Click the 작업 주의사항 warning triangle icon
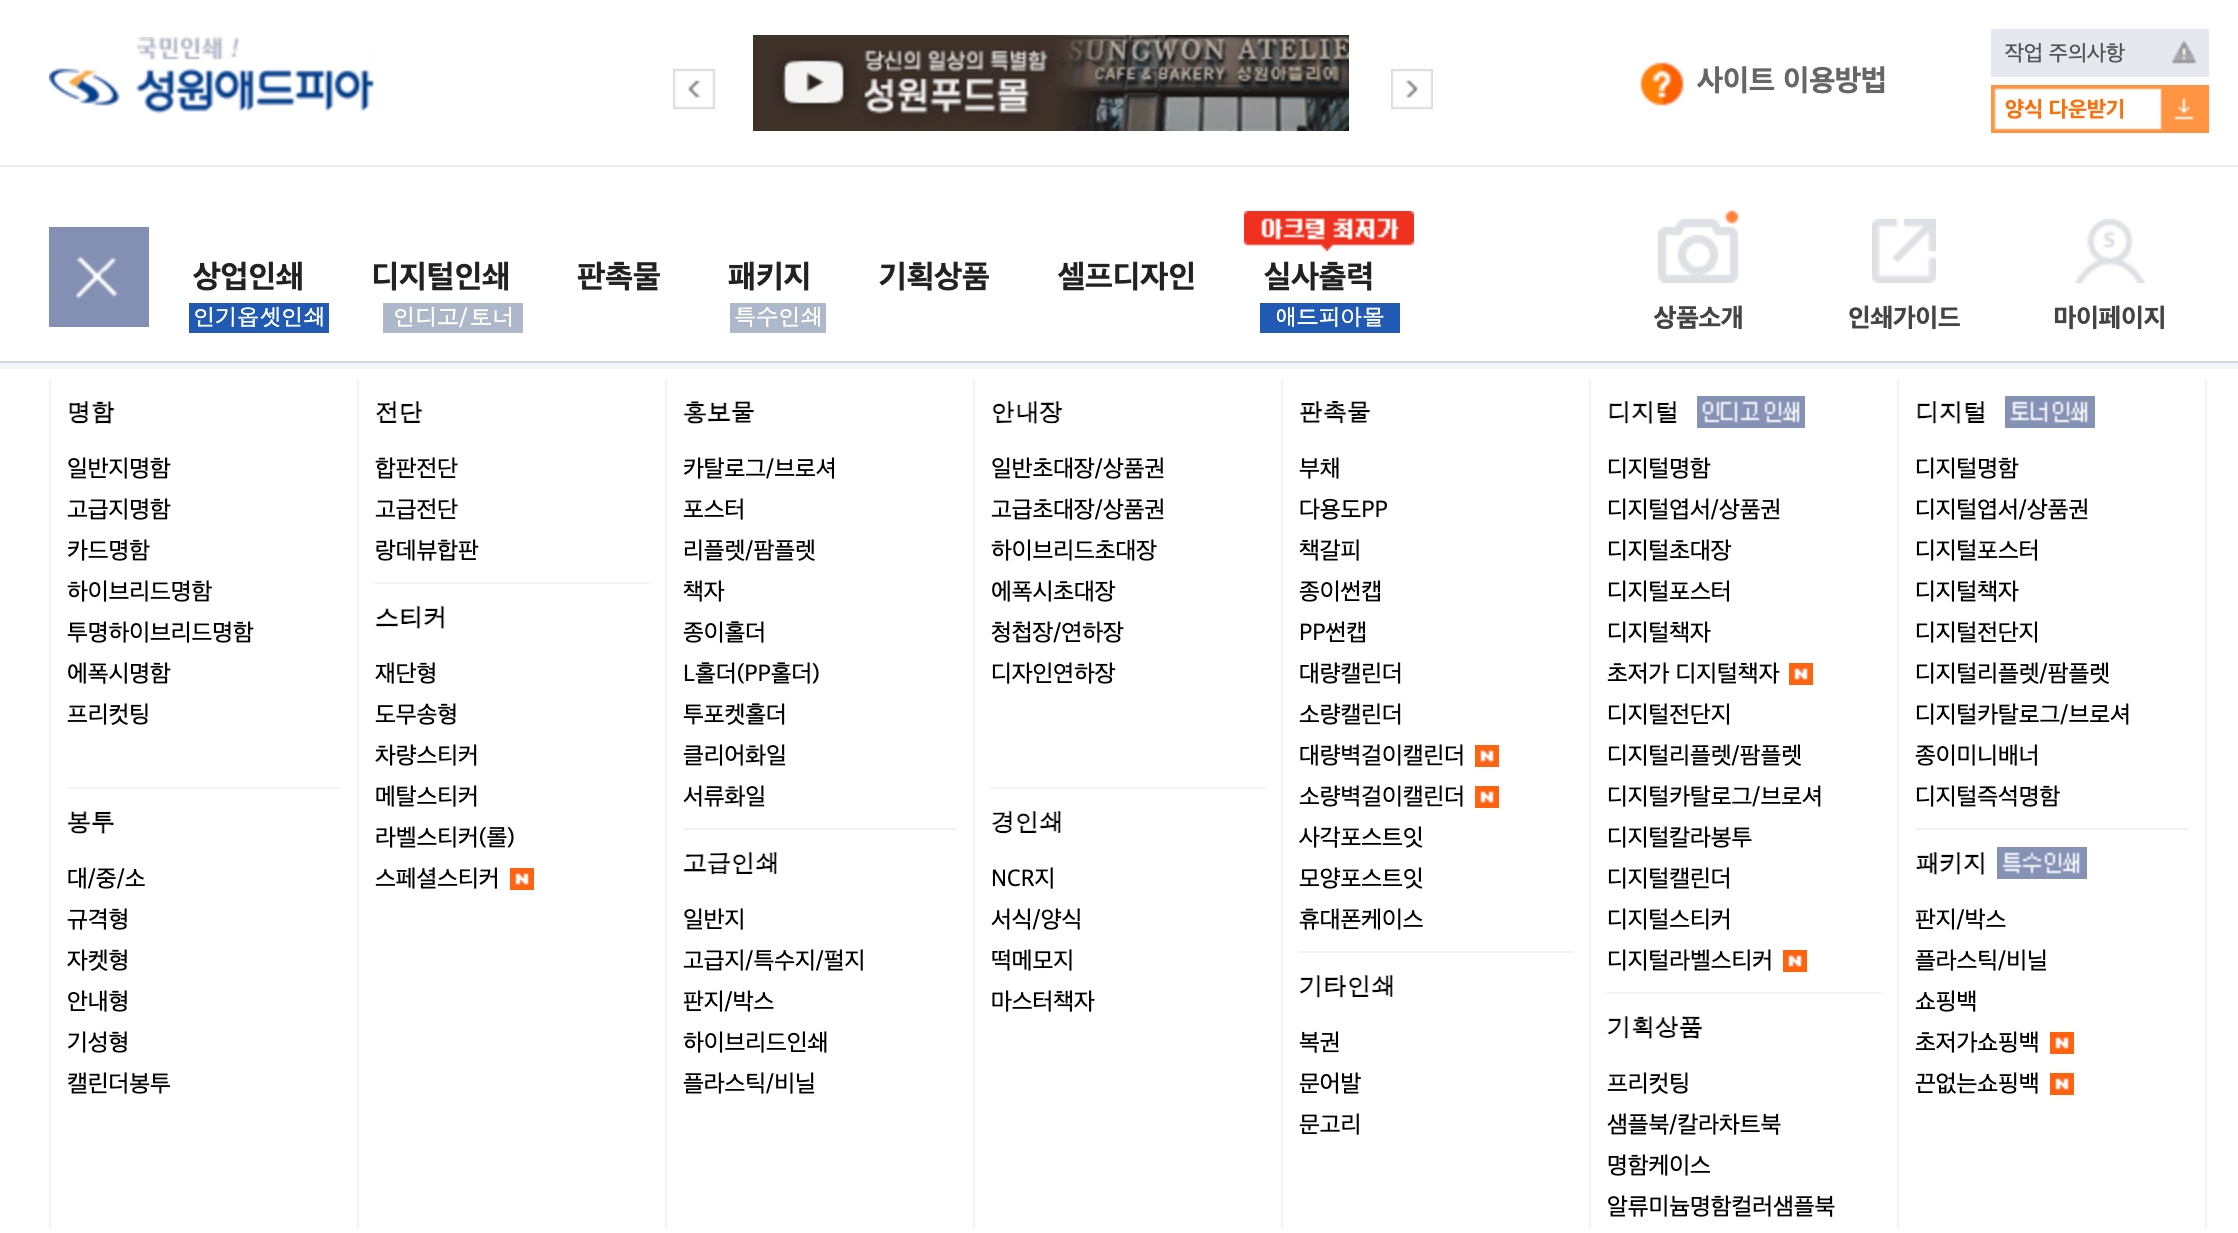Screen dimensions: 2238x1233 (2183, 53)
